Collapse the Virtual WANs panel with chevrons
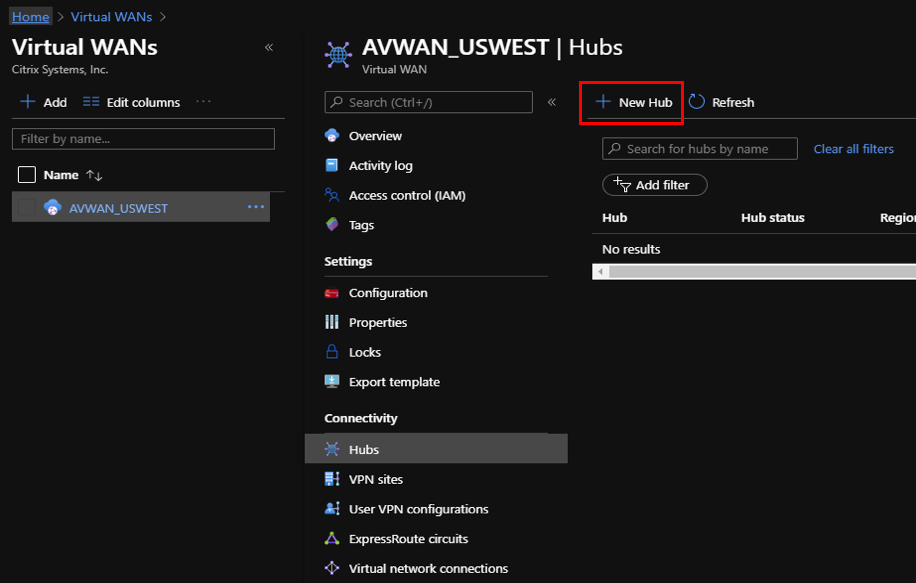The width and height of the screenshot is (916, 583). tap(269, 47)
